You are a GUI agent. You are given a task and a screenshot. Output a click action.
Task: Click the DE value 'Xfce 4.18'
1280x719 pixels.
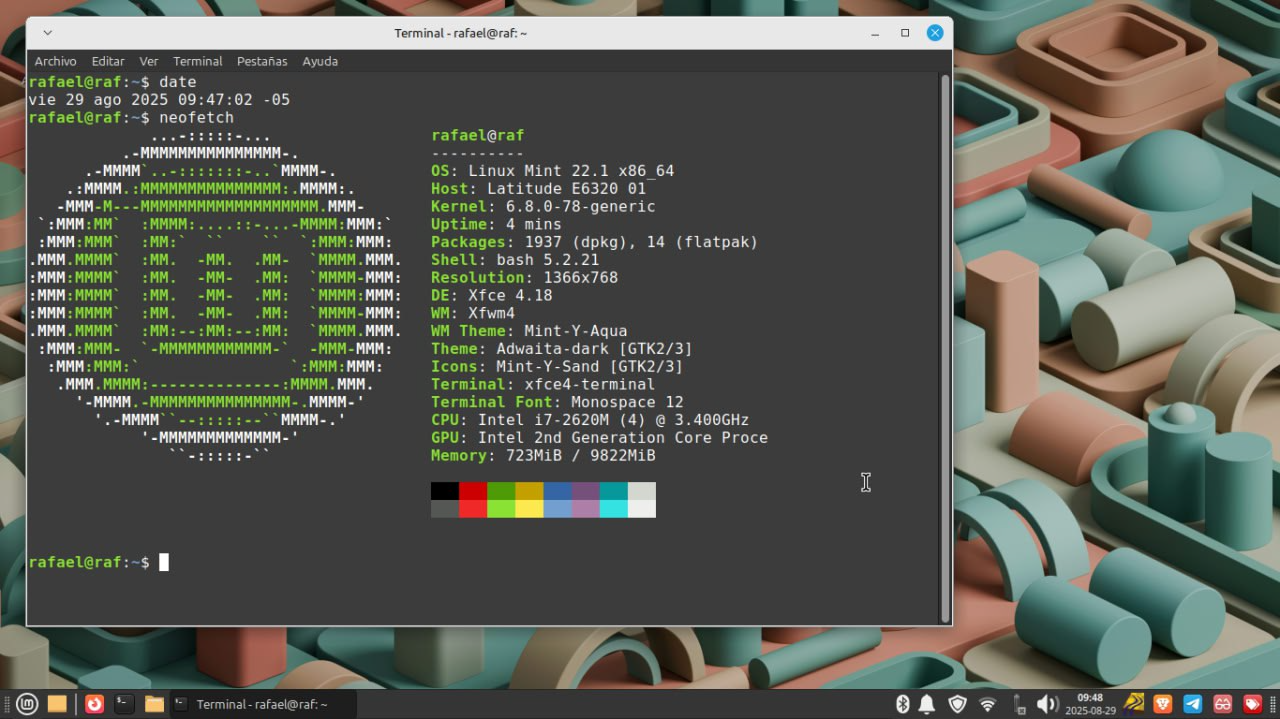(x=510, y=295)
